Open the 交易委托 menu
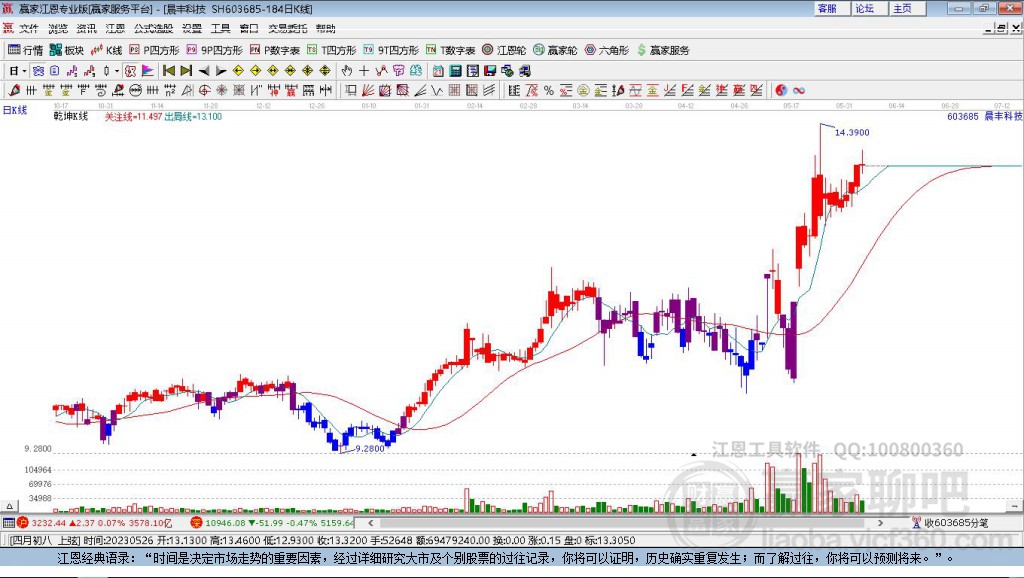Viewport: 1024px width, 578px height. [x=287, y=29]
